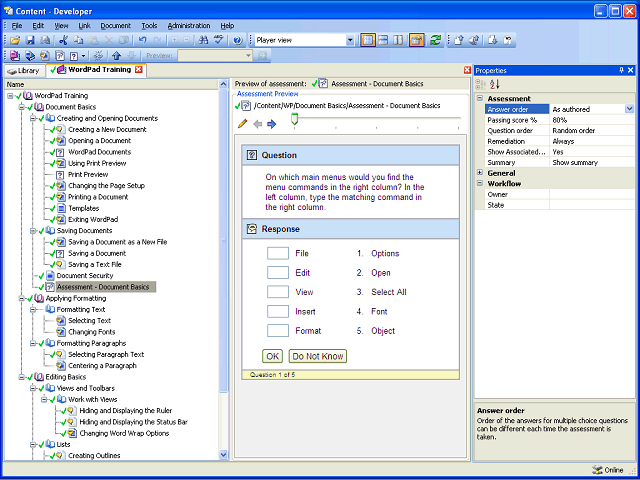
Task: Click the input box beside File
Action: (278, 253)
